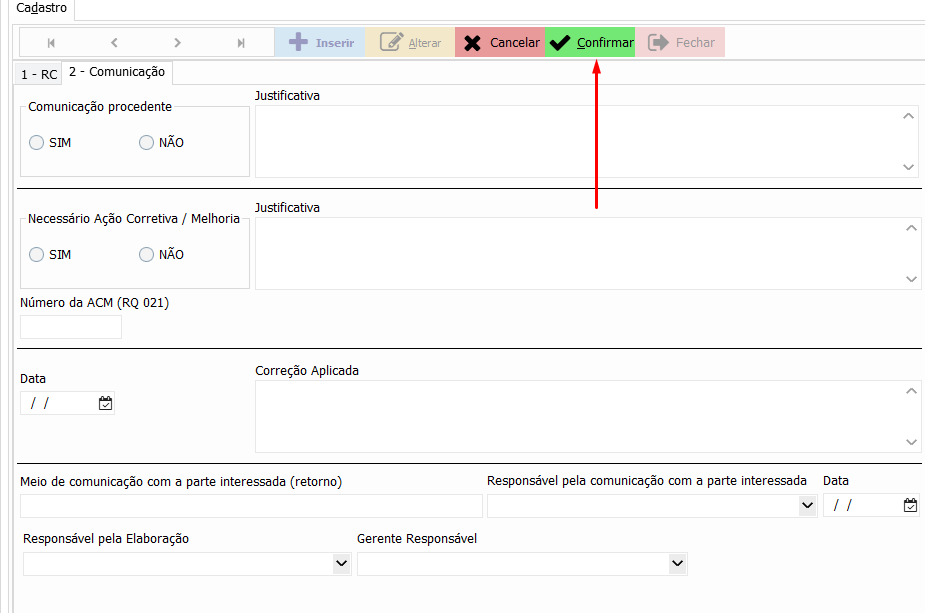Click the Número da ACM input field
925x613 pixels.
[71, 327]
